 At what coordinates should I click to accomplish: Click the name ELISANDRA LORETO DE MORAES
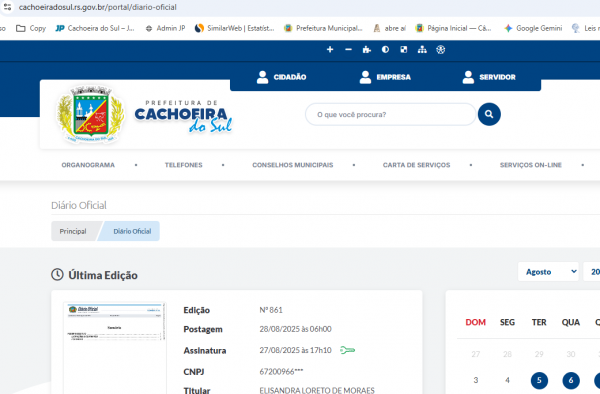317,390
